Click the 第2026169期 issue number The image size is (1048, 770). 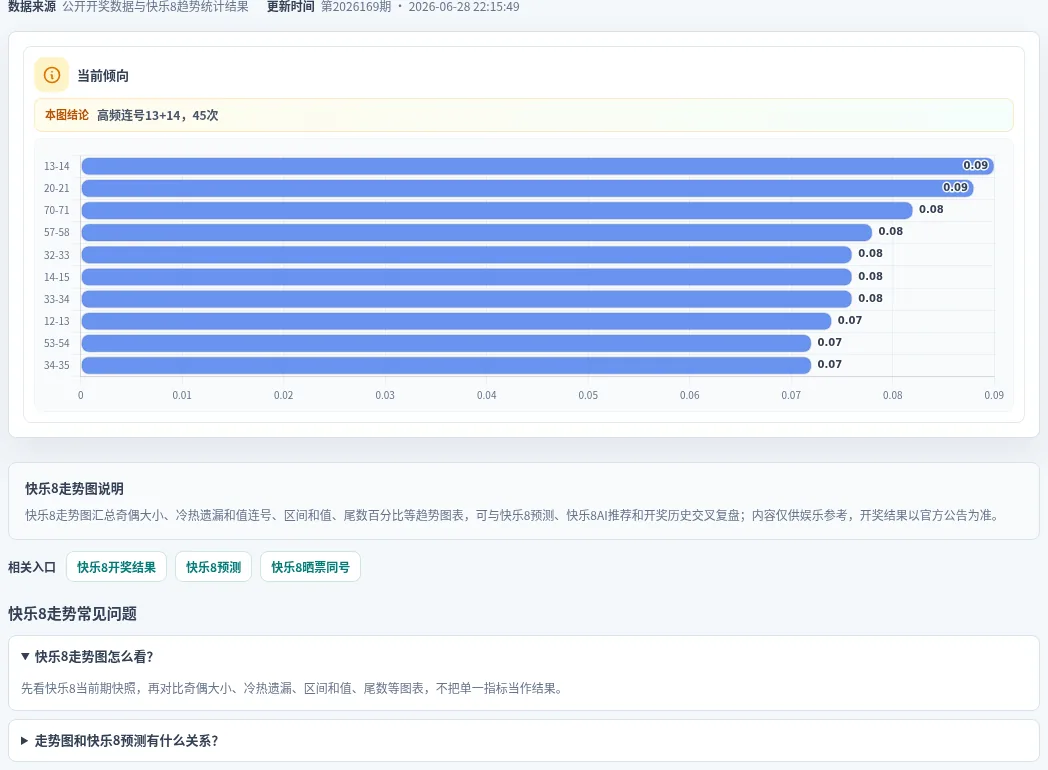click(356, 7)
